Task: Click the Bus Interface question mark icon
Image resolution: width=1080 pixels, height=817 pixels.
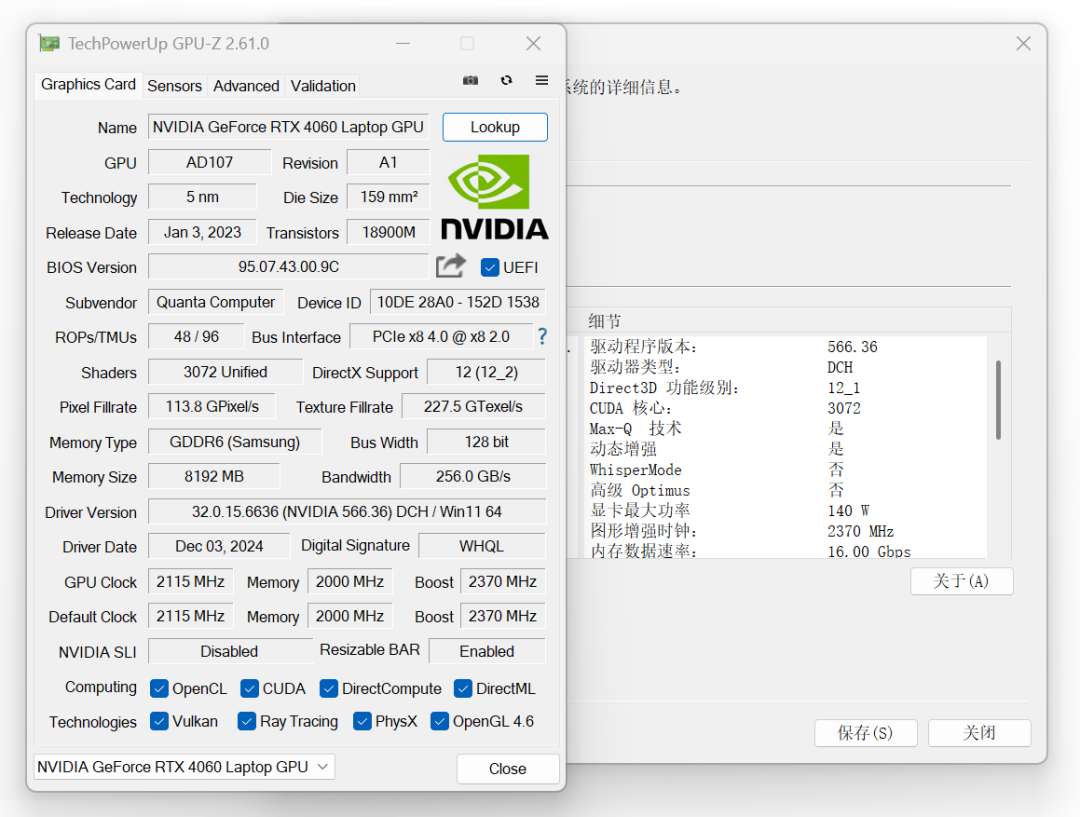Action: tap(543, 336)
